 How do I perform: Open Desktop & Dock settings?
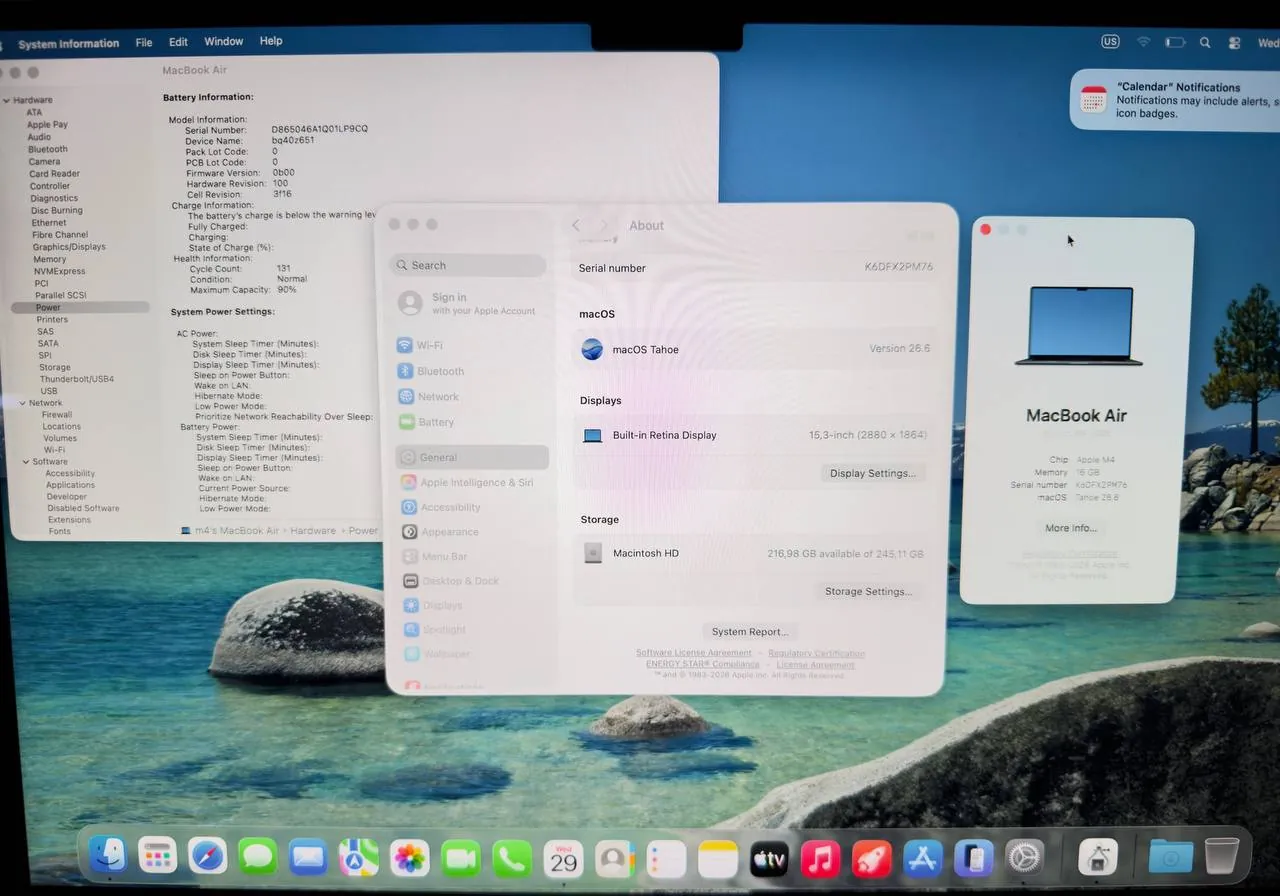point(475,581)
